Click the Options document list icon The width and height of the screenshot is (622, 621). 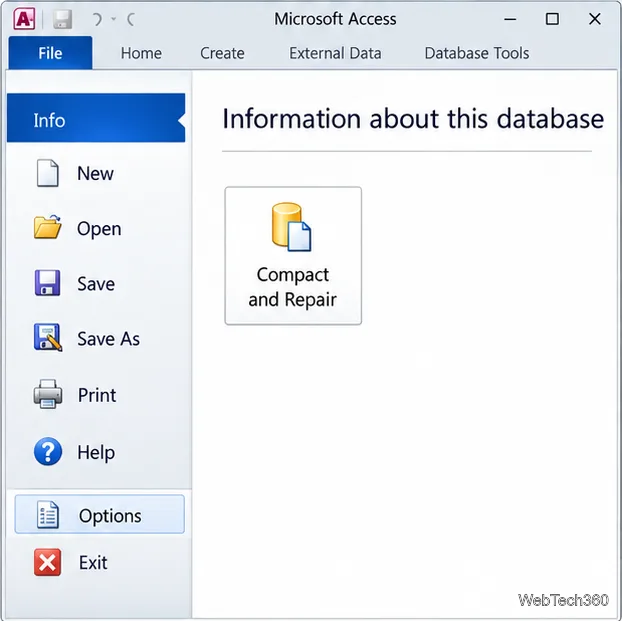48,515
